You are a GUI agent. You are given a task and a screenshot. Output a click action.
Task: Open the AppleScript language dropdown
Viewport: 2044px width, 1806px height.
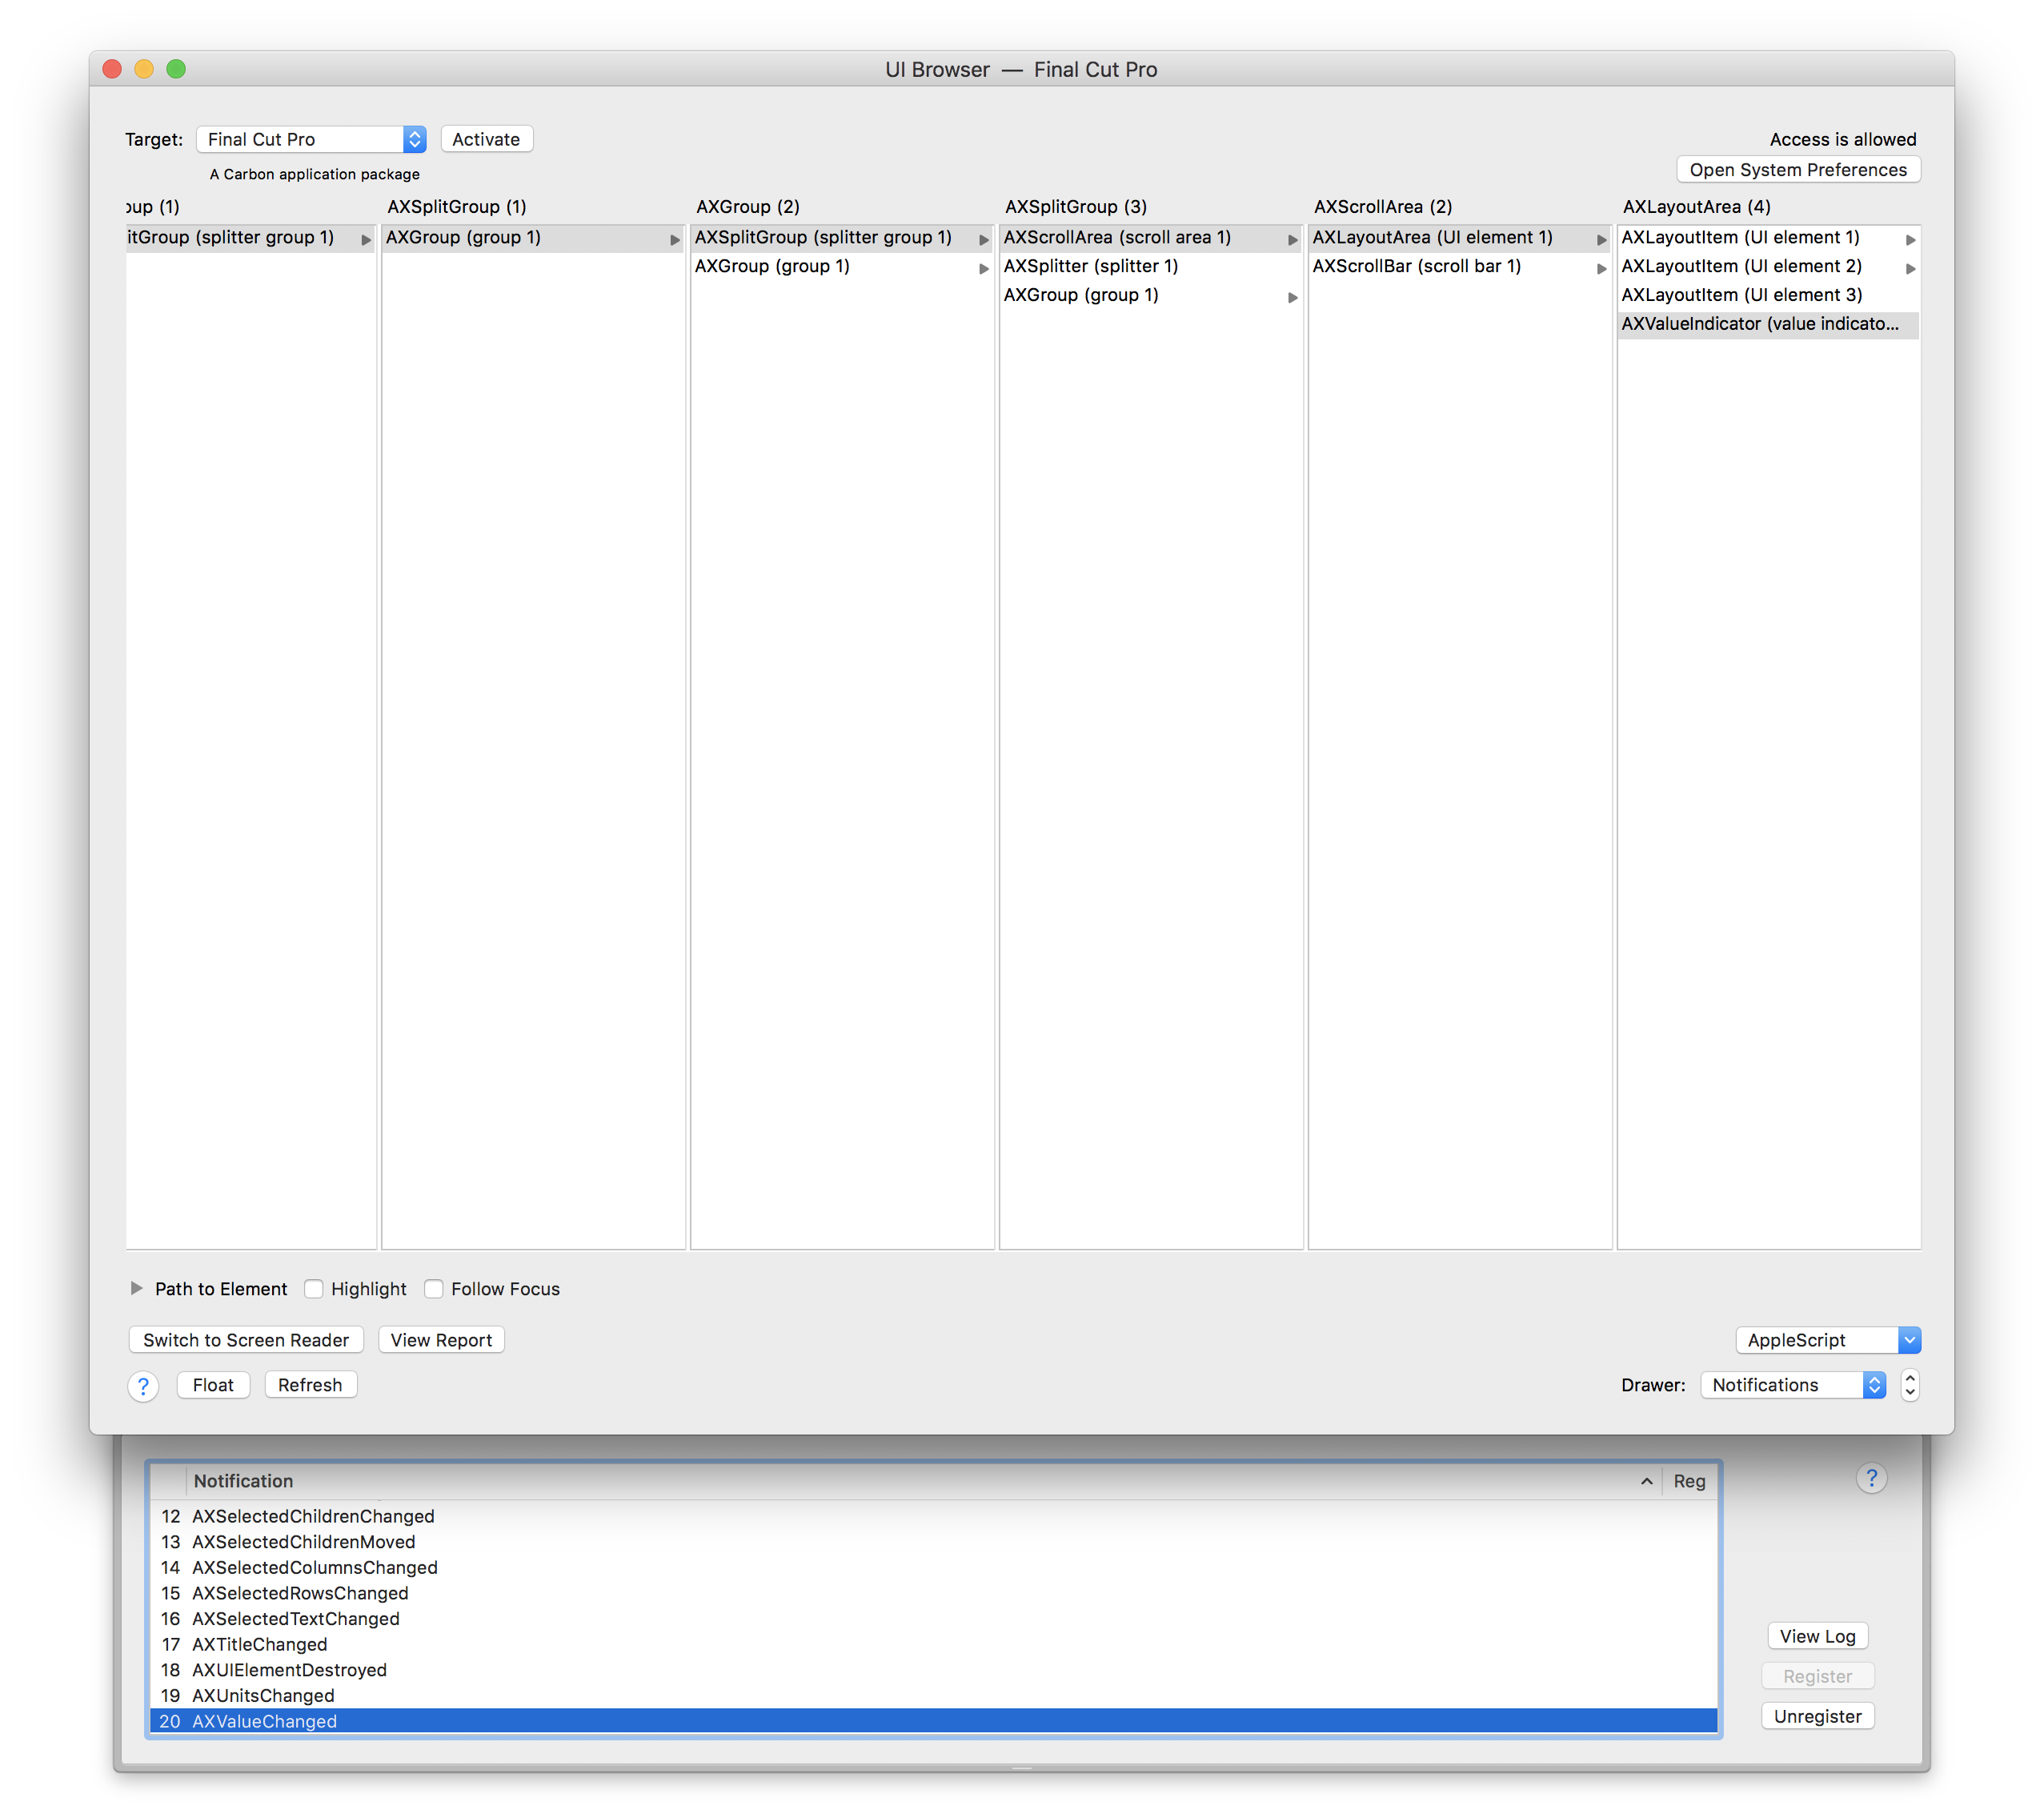1828,1340
